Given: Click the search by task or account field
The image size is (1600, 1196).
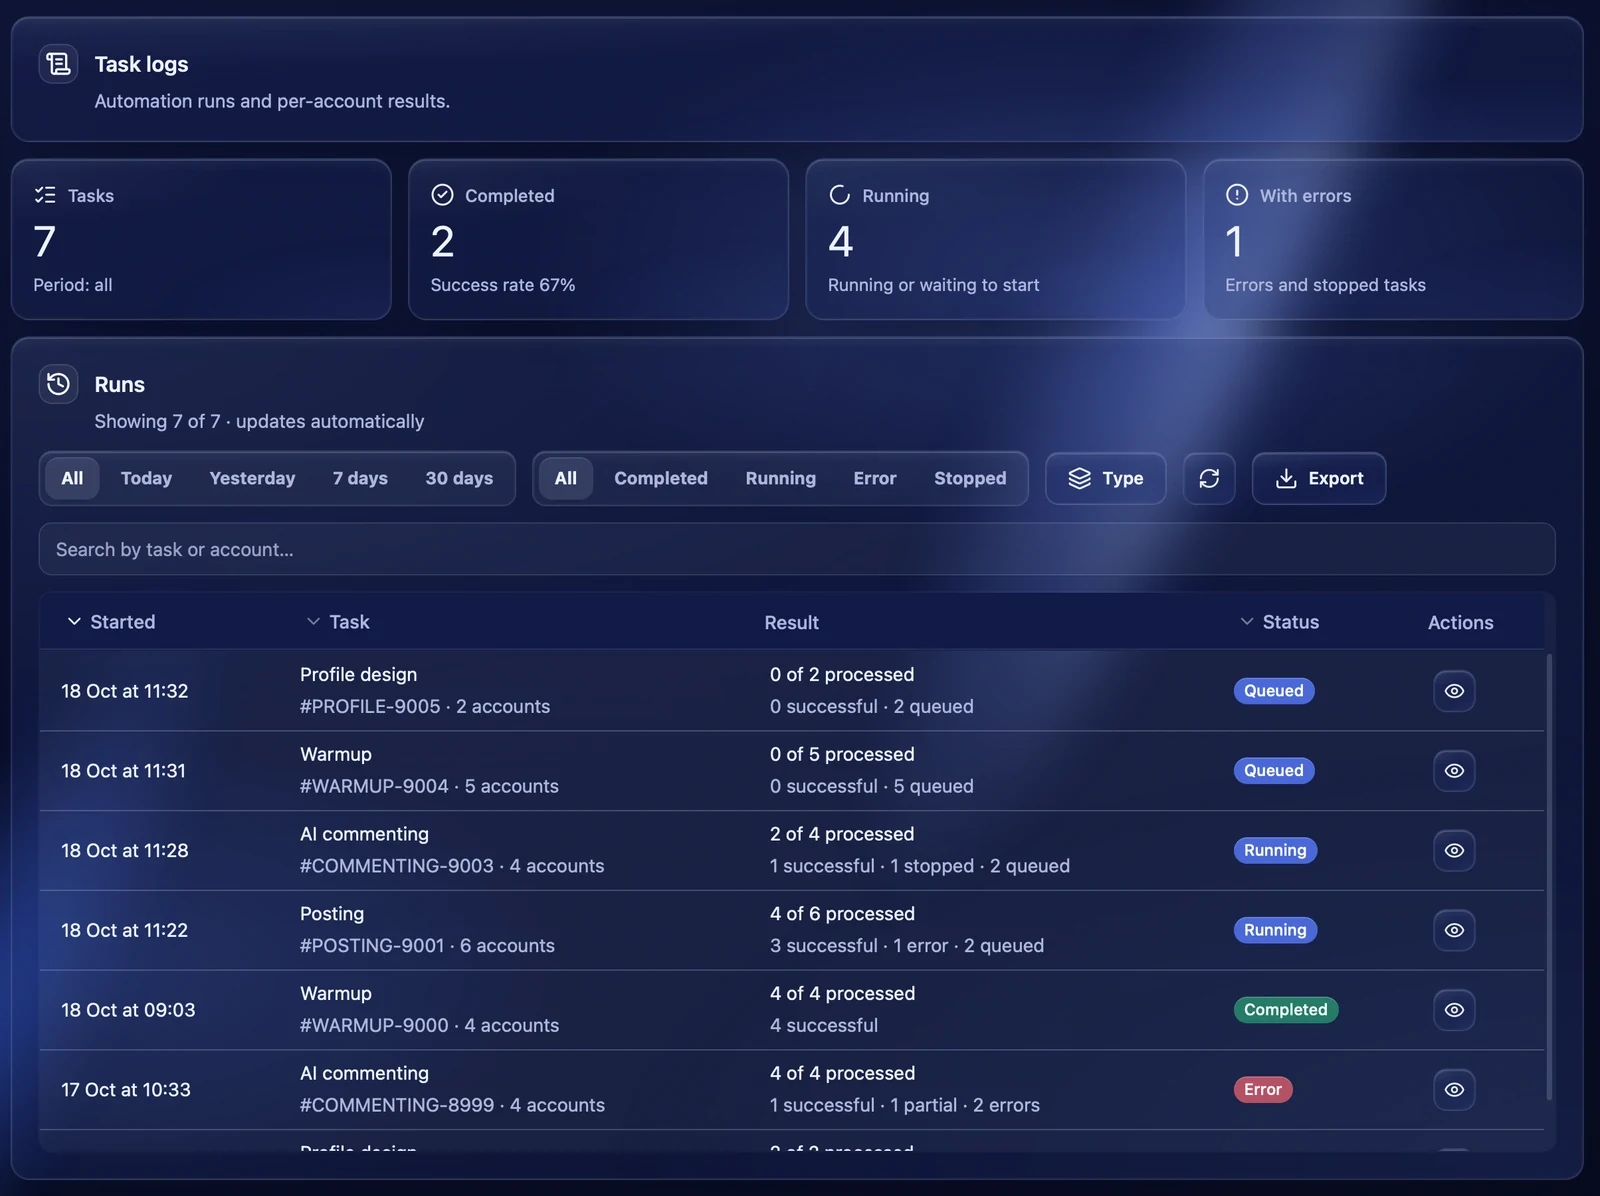Looking at the screenshot, I should 797,549.
